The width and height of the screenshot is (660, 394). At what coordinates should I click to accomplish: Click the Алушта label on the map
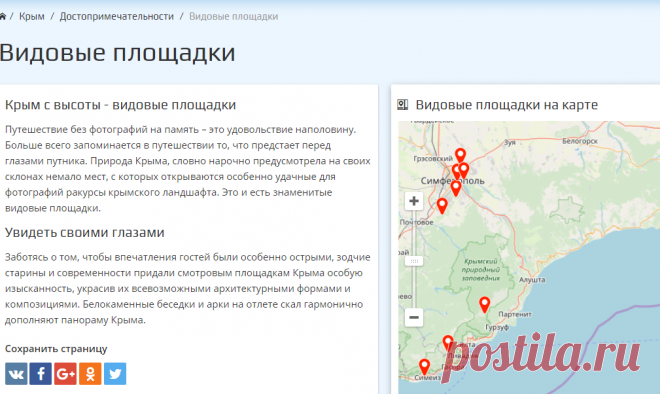click(x=532, y=280)
